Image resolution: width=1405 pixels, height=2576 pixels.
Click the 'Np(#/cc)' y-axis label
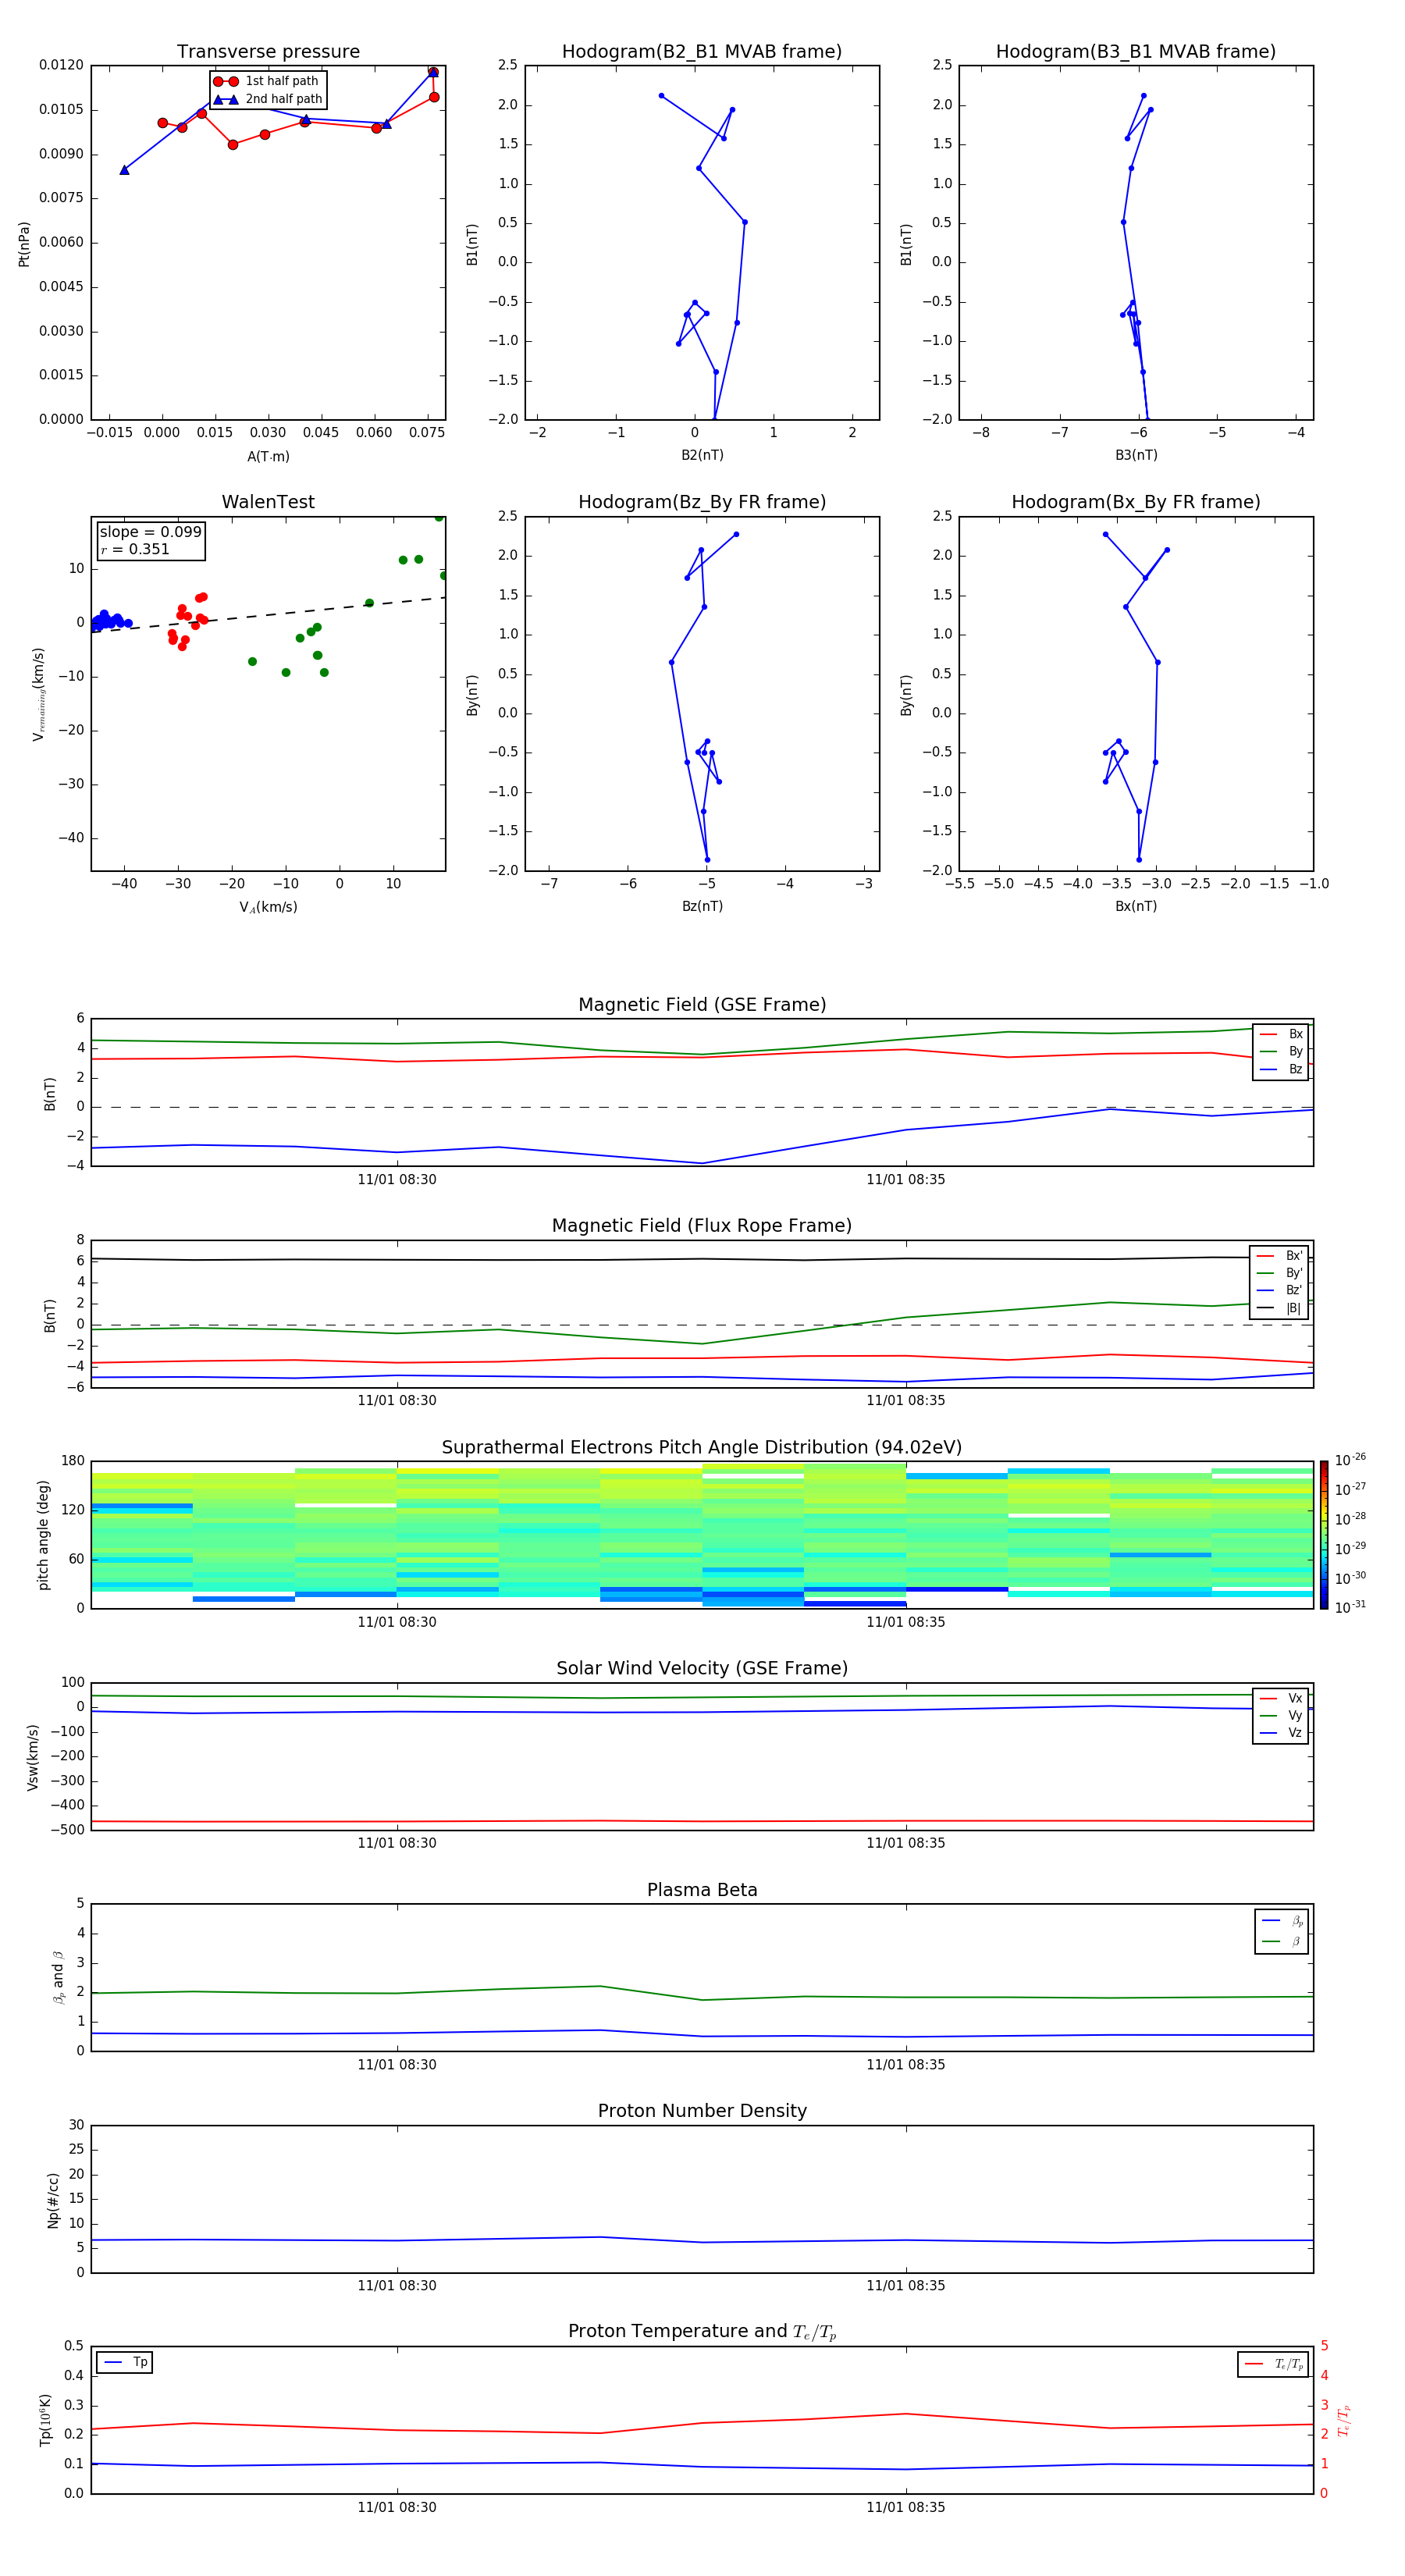pos(53,2200)
